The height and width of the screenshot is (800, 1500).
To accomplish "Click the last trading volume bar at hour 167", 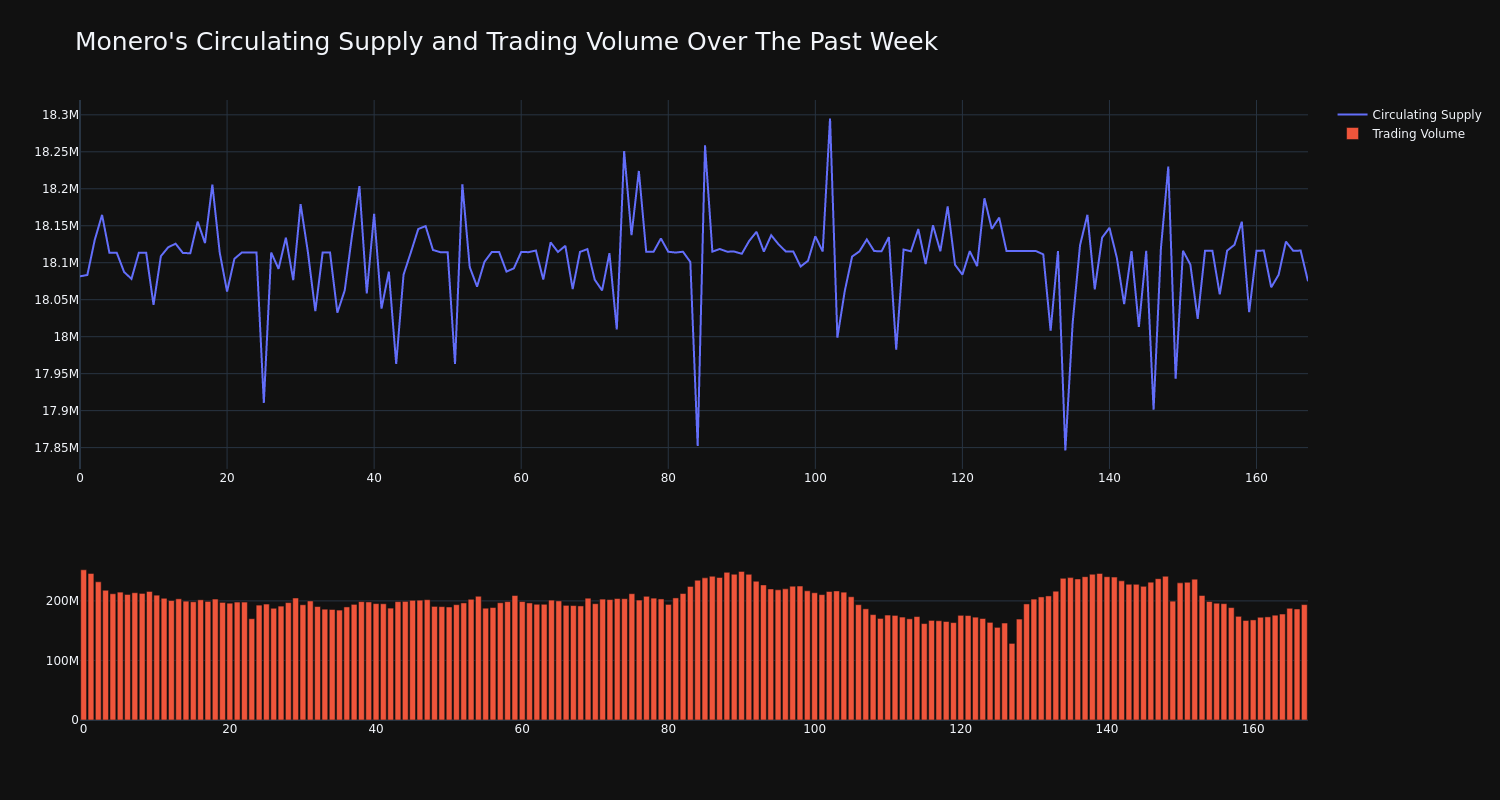I will [x=1304, y=662].
